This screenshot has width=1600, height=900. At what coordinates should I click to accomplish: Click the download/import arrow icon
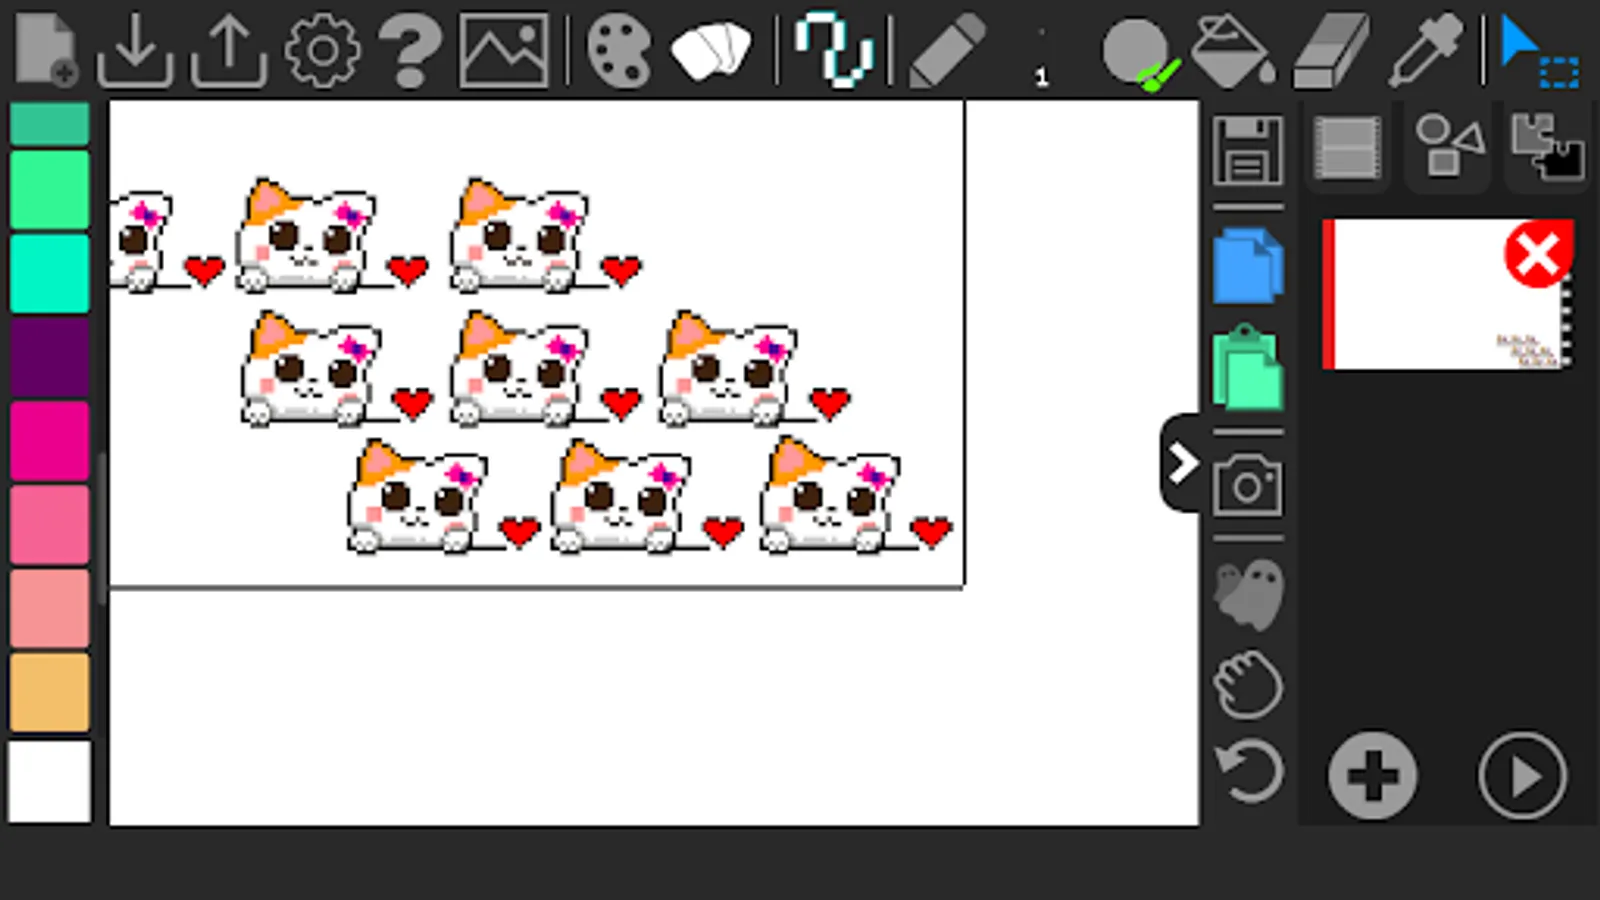135,49
